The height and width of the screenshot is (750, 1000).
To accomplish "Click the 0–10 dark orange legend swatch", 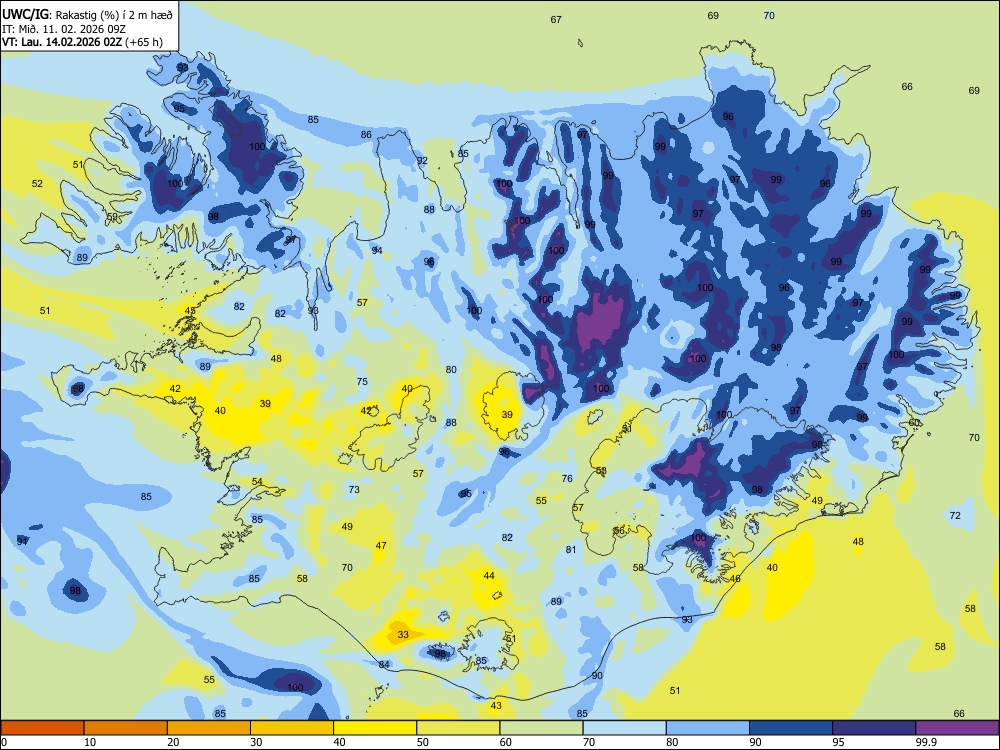I will 42,728.
